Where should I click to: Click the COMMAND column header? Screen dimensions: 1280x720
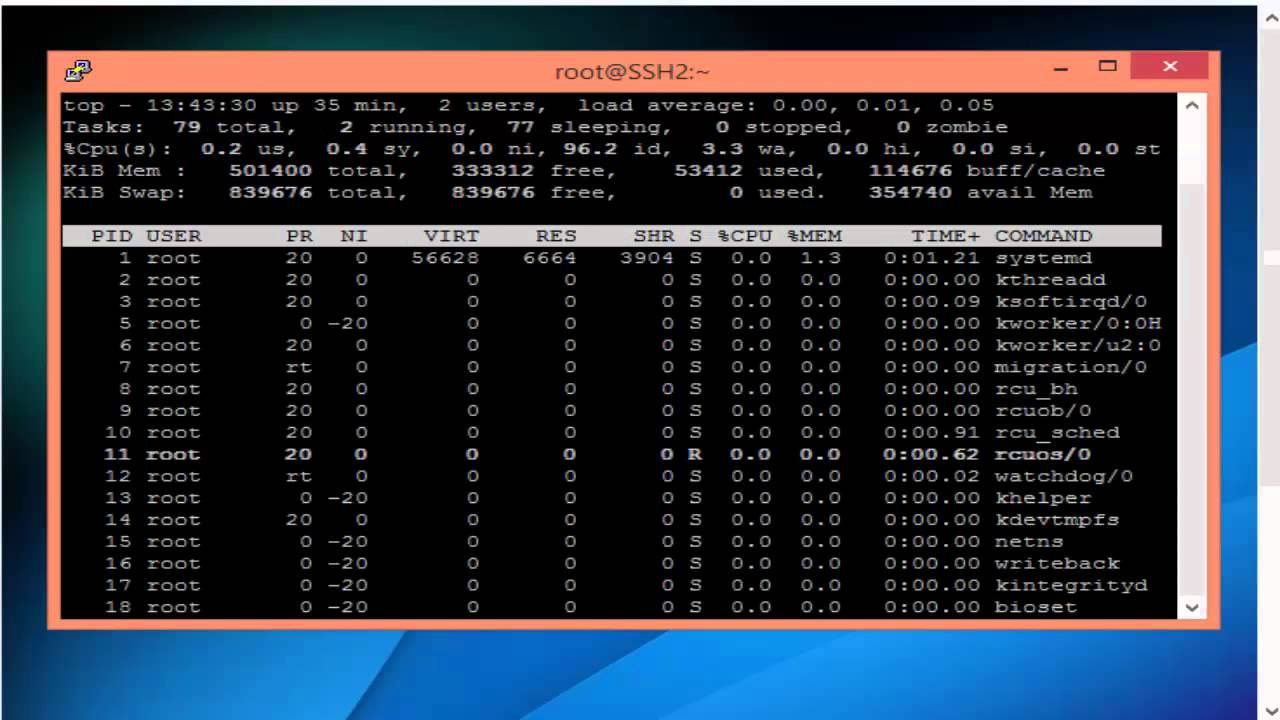tap(1043, 236)
